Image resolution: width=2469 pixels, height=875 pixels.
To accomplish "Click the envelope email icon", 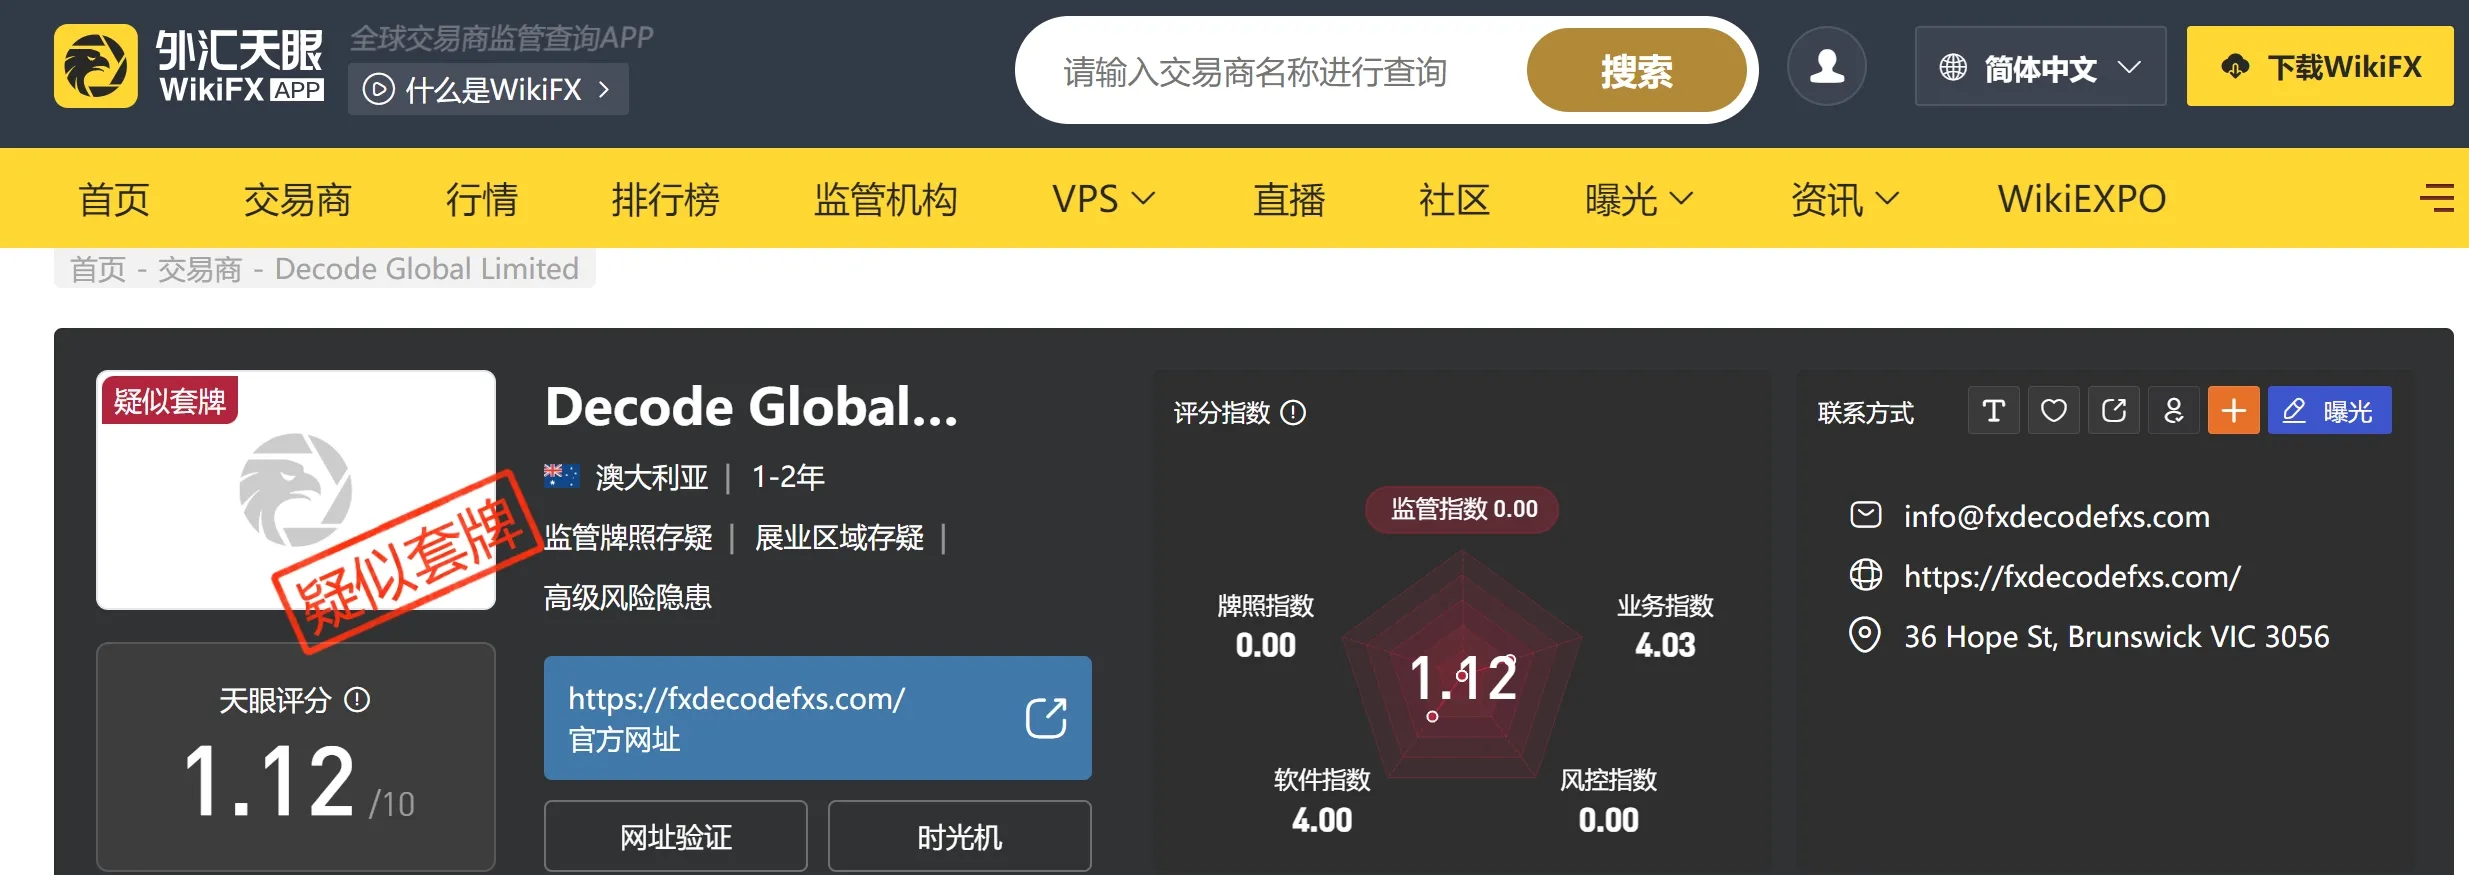I will [1865, 515].
